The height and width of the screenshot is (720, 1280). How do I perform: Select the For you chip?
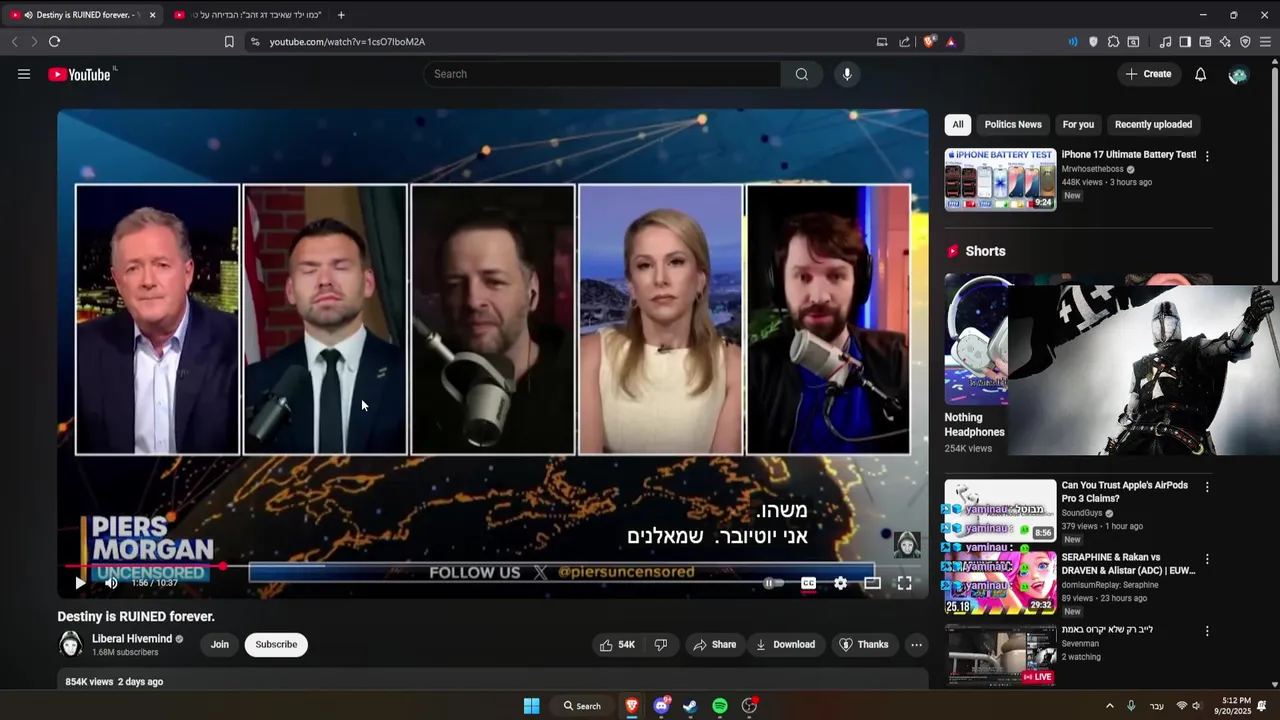click(x=1078, y=125)
